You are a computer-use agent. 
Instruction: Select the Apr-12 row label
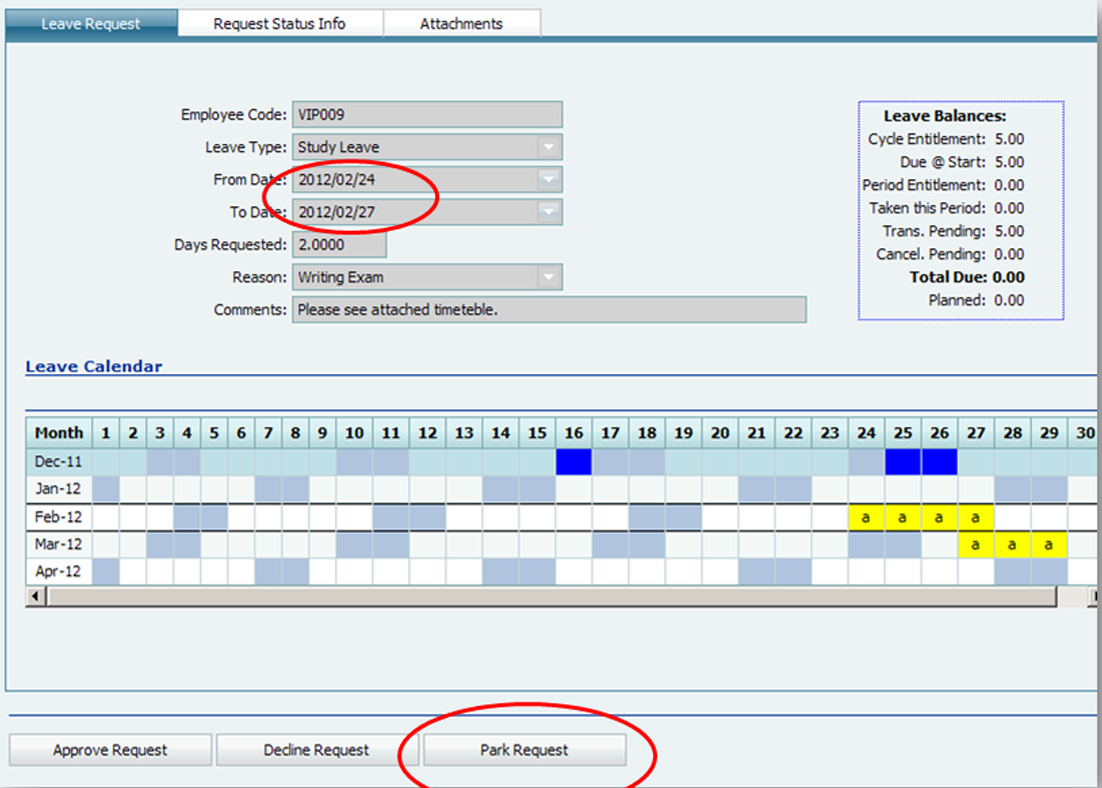(59, 572)
